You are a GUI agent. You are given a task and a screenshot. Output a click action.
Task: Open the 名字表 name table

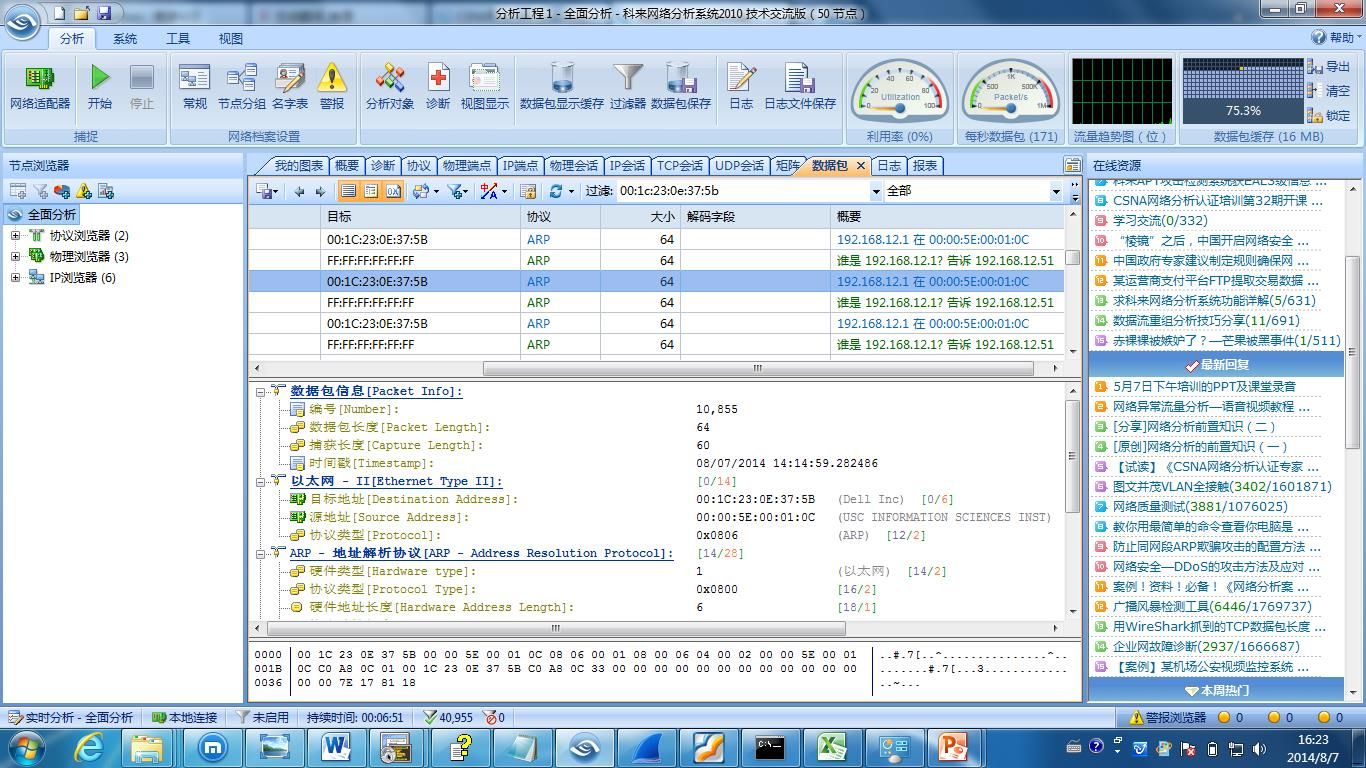pos(290,86)
